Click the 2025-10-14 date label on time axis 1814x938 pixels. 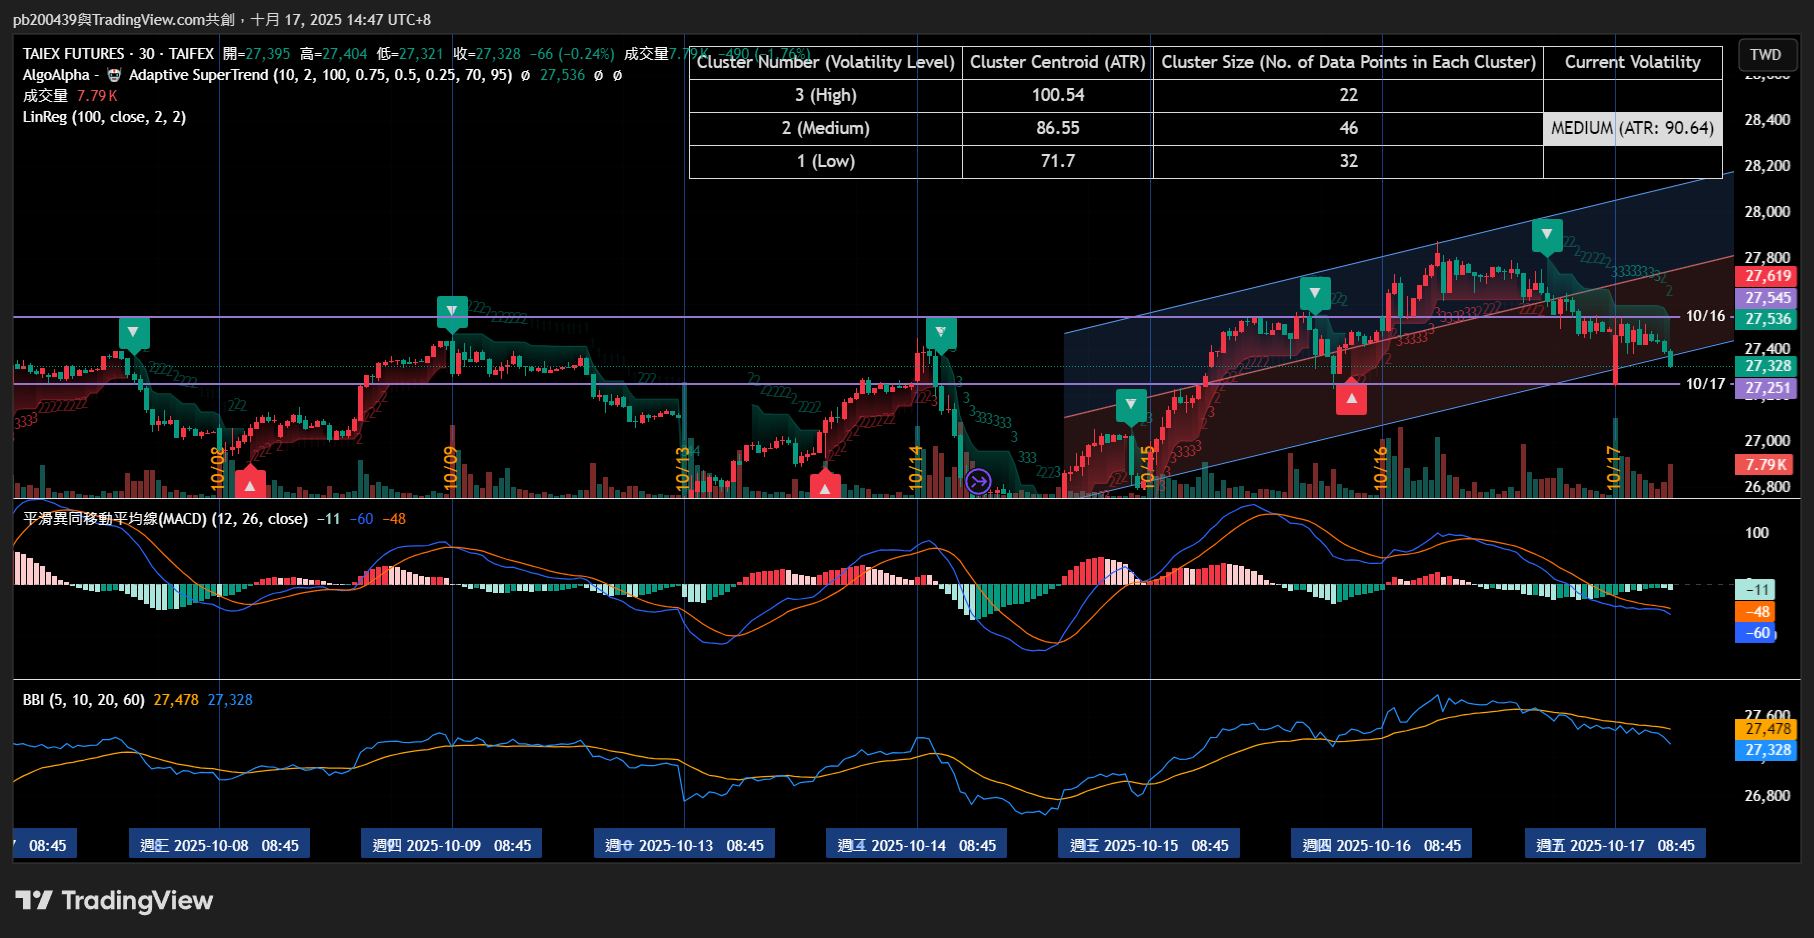tap(917, 845)
